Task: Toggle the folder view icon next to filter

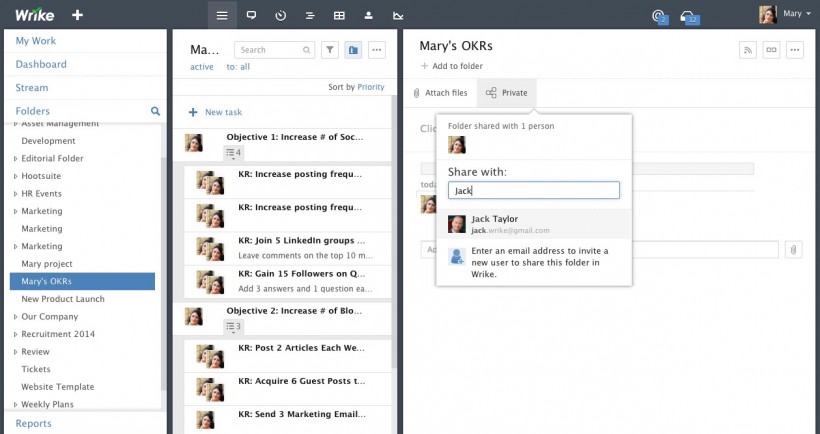Action: point(353,50)
